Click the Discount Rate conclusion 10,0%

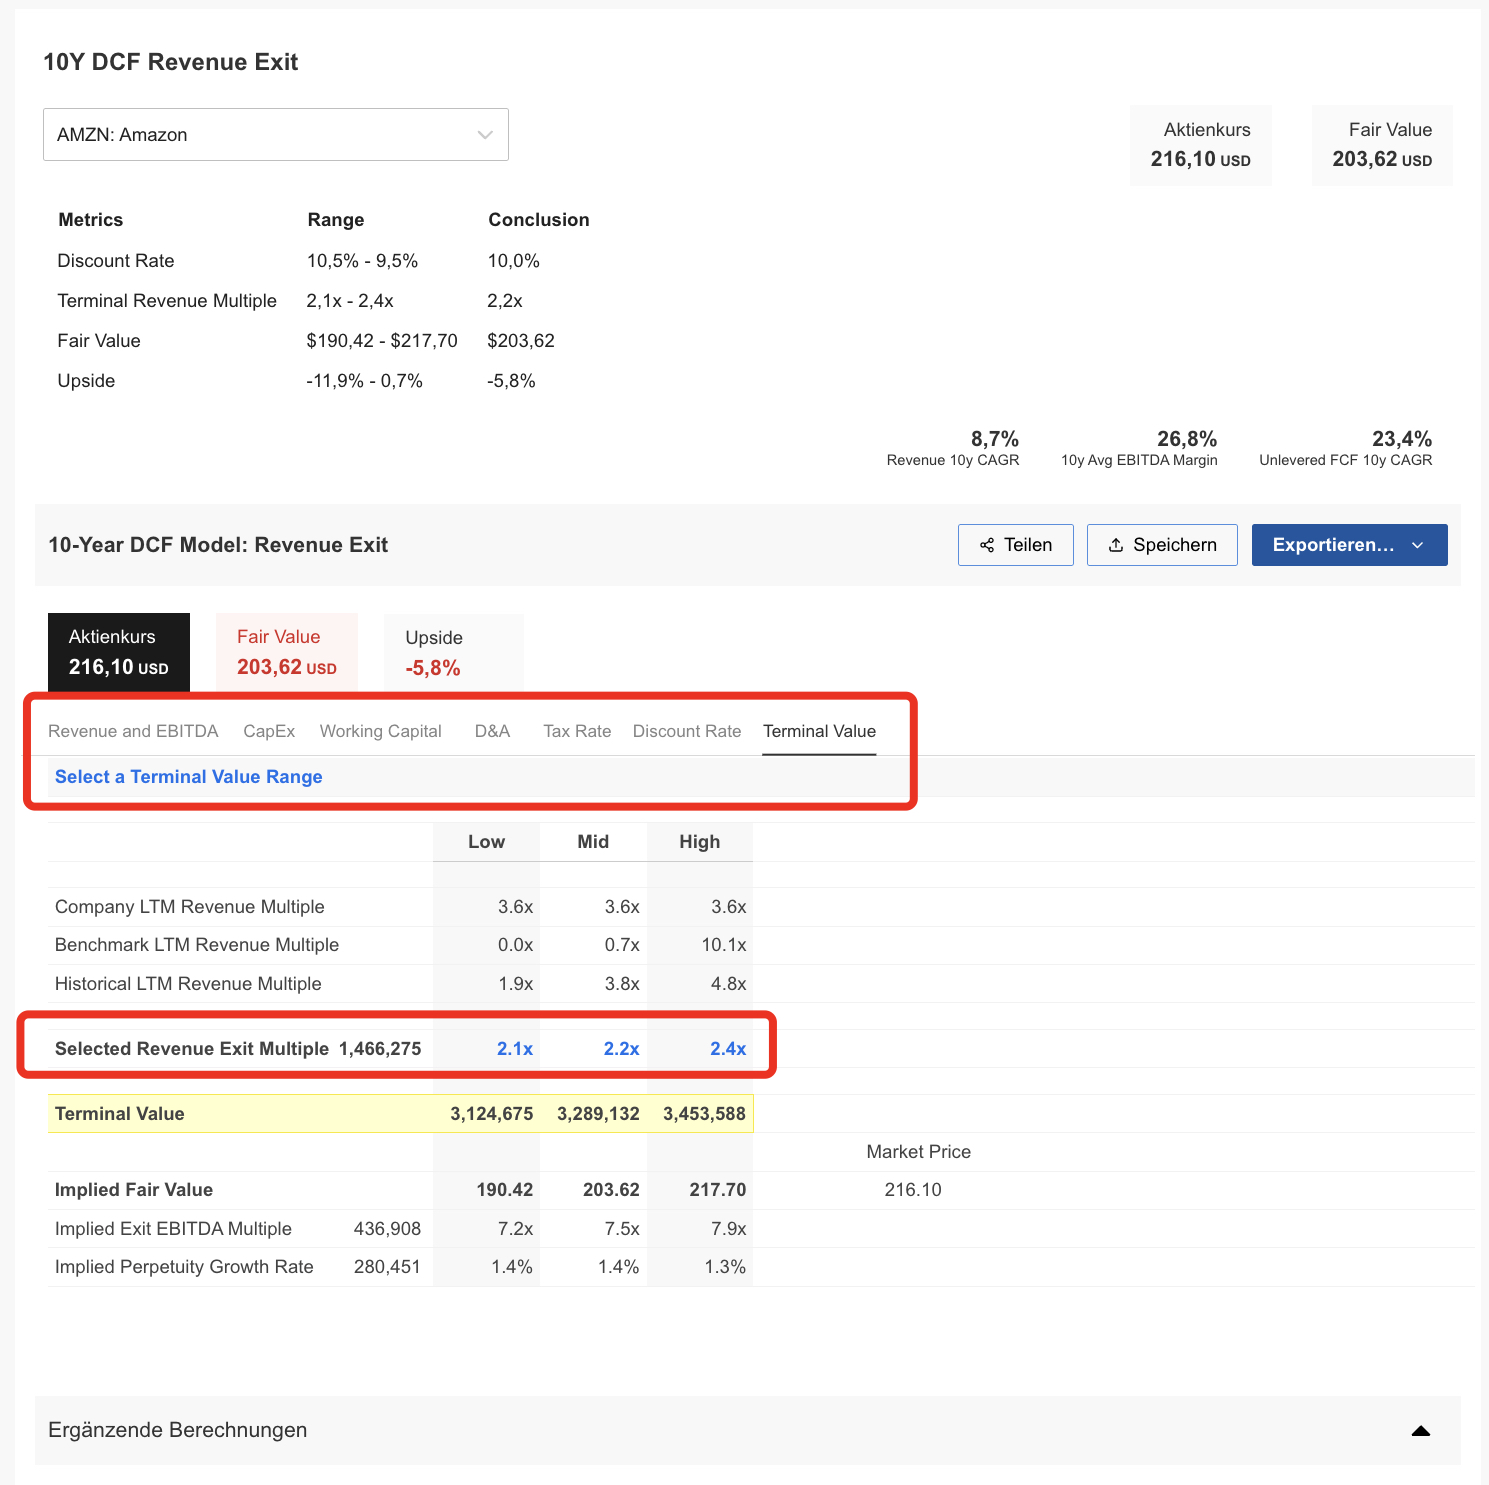(514, 261)
